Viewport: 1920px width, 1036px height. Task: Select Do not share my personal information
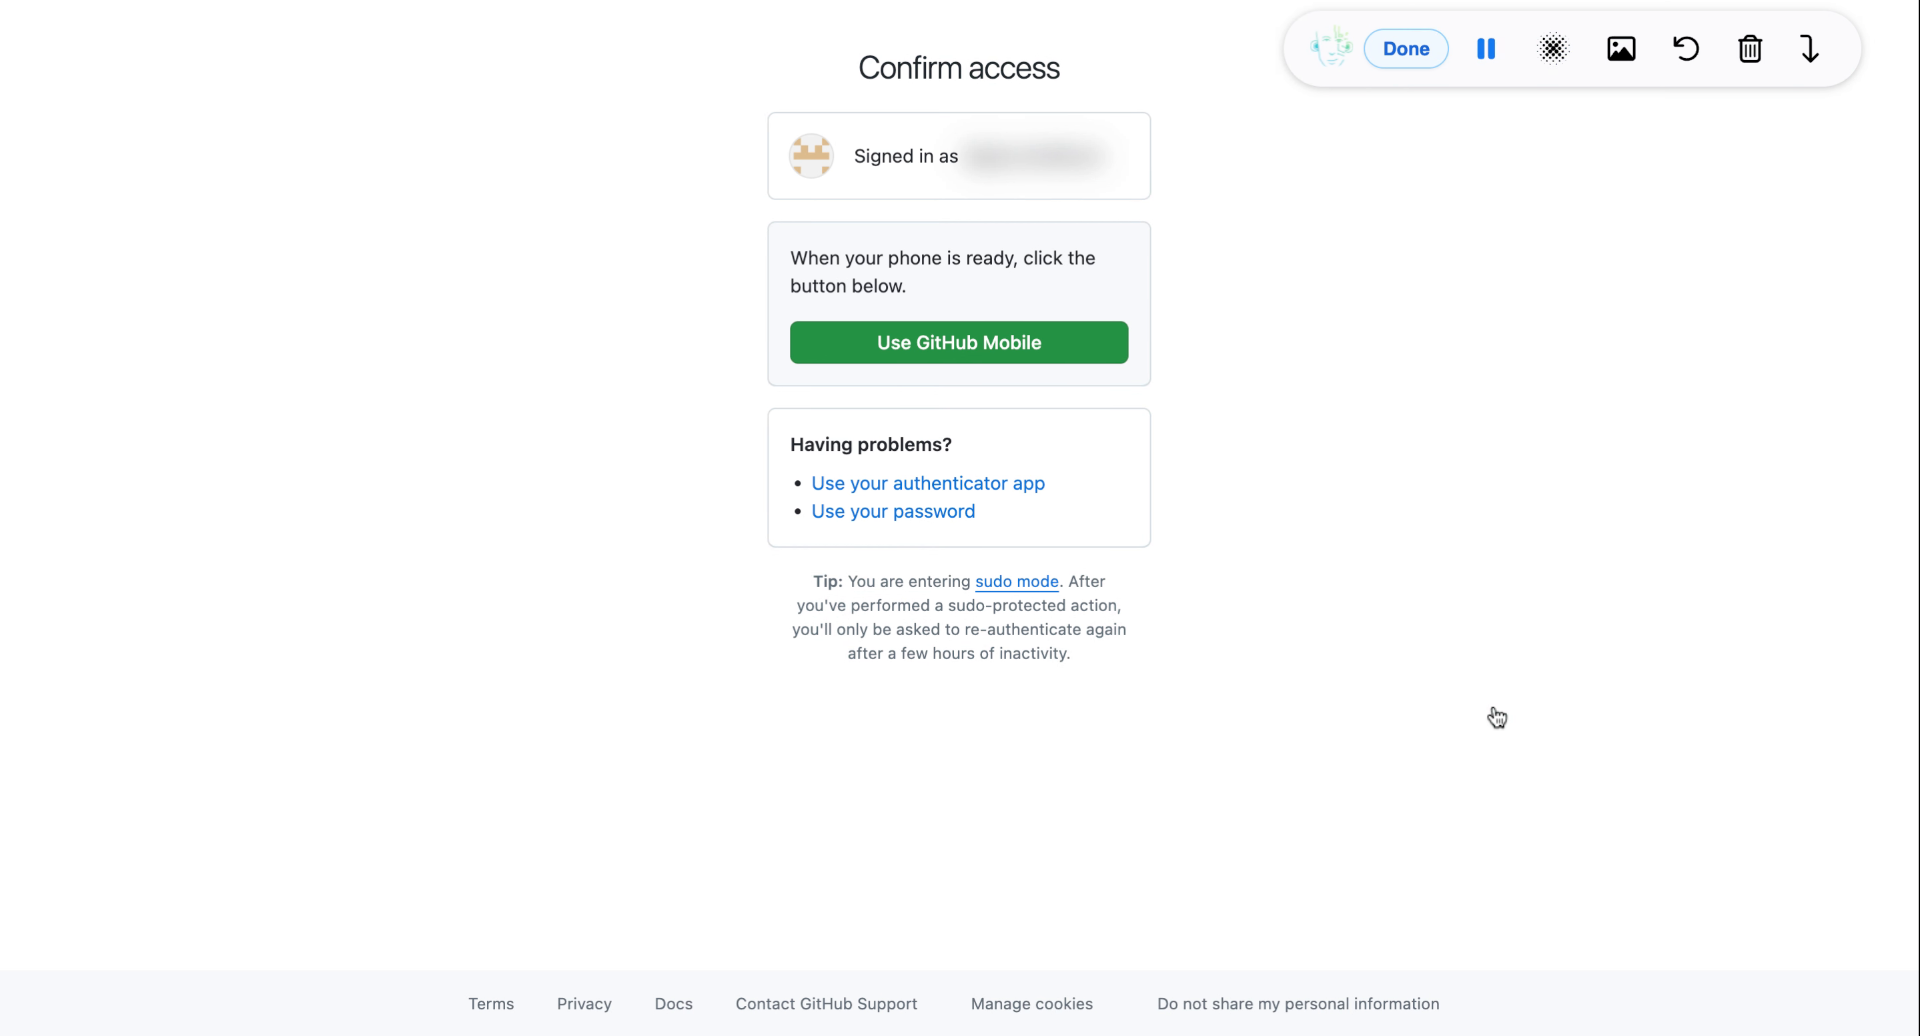coord(1297,1003)
